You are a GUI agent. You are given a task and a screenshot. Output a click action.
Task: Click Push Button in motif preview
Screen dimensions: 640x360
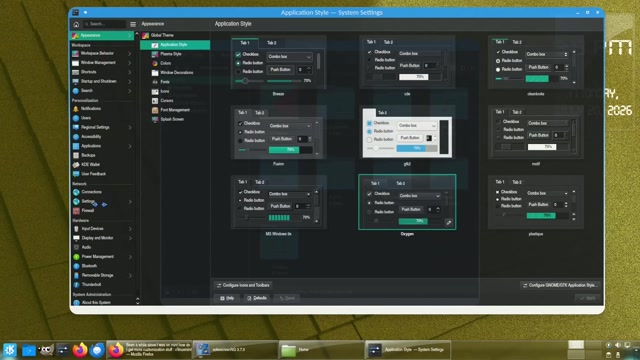[x=538, y=135]
